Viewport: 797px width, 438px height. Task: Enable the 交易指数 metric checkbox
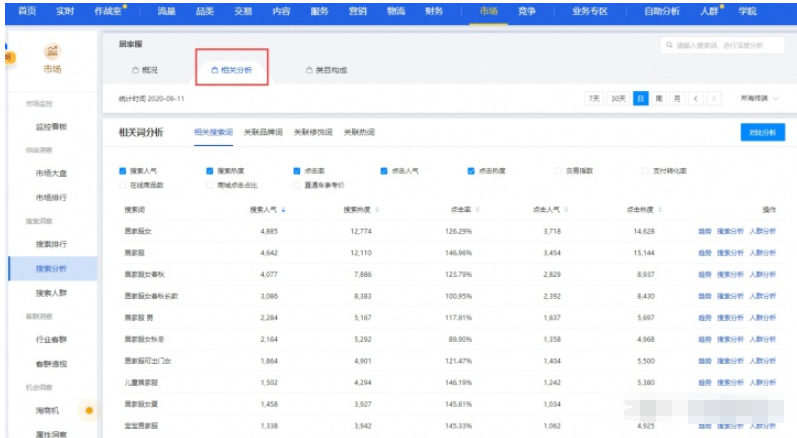click(x=558, y=171)
